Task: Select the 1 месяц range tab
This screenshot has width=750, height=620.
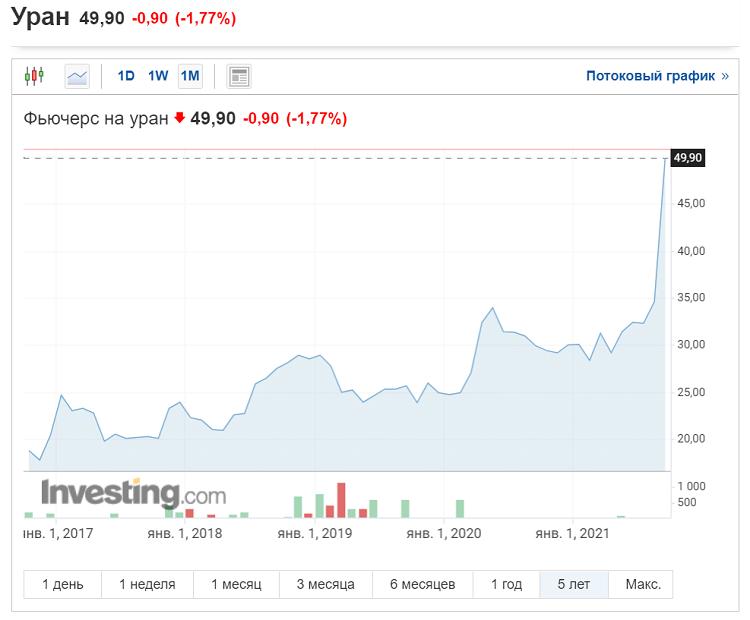Action: [x=236, y=584]
